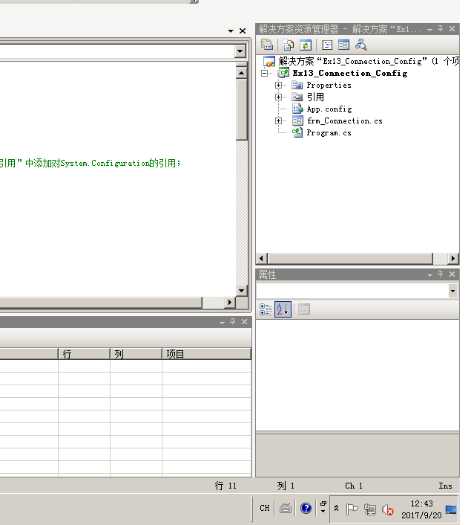Click the editor horizontal scrollbar thumb
Image resolution: width=469 pixels, height=525 pixels.
pos(101,302)
